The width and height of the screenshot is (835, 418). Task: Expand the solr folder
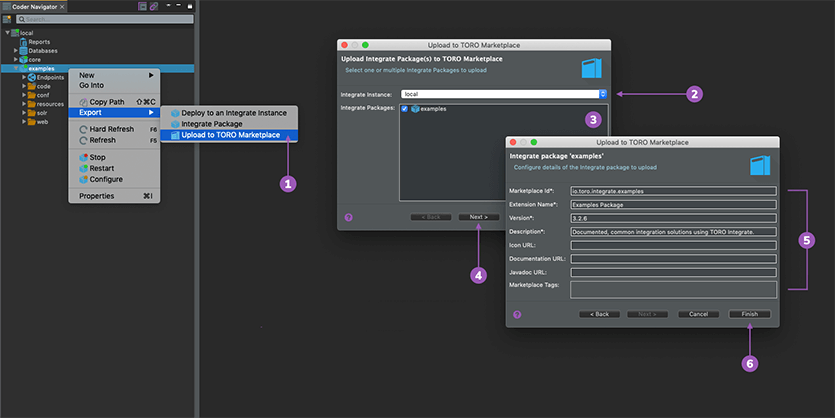coord(24,112)
